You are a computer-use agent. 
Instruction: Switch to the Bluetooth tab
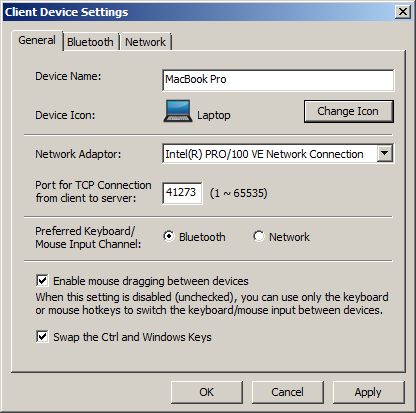click(90, 42)
